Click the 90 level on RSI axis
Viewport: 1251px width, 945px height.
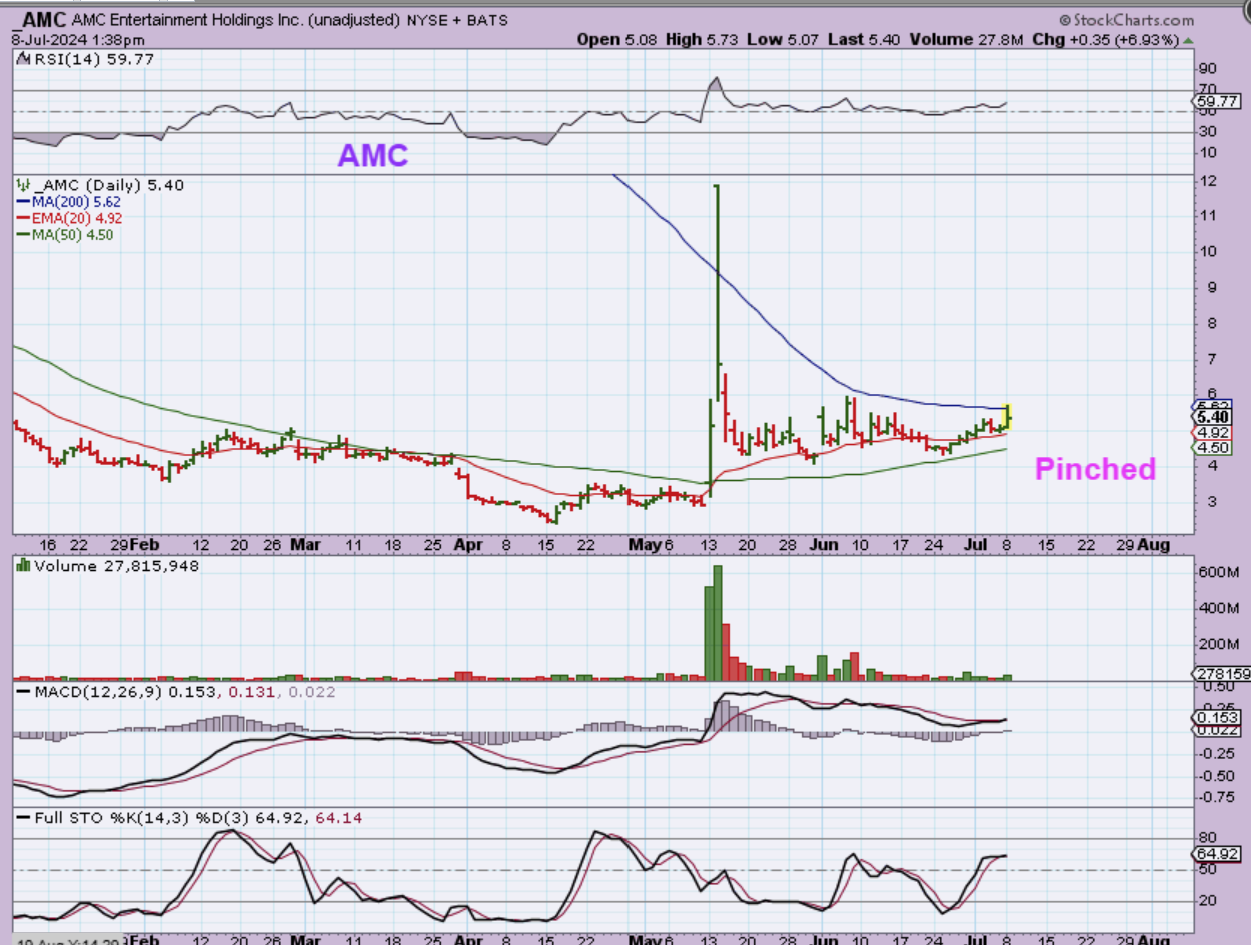pos(1209,69)
